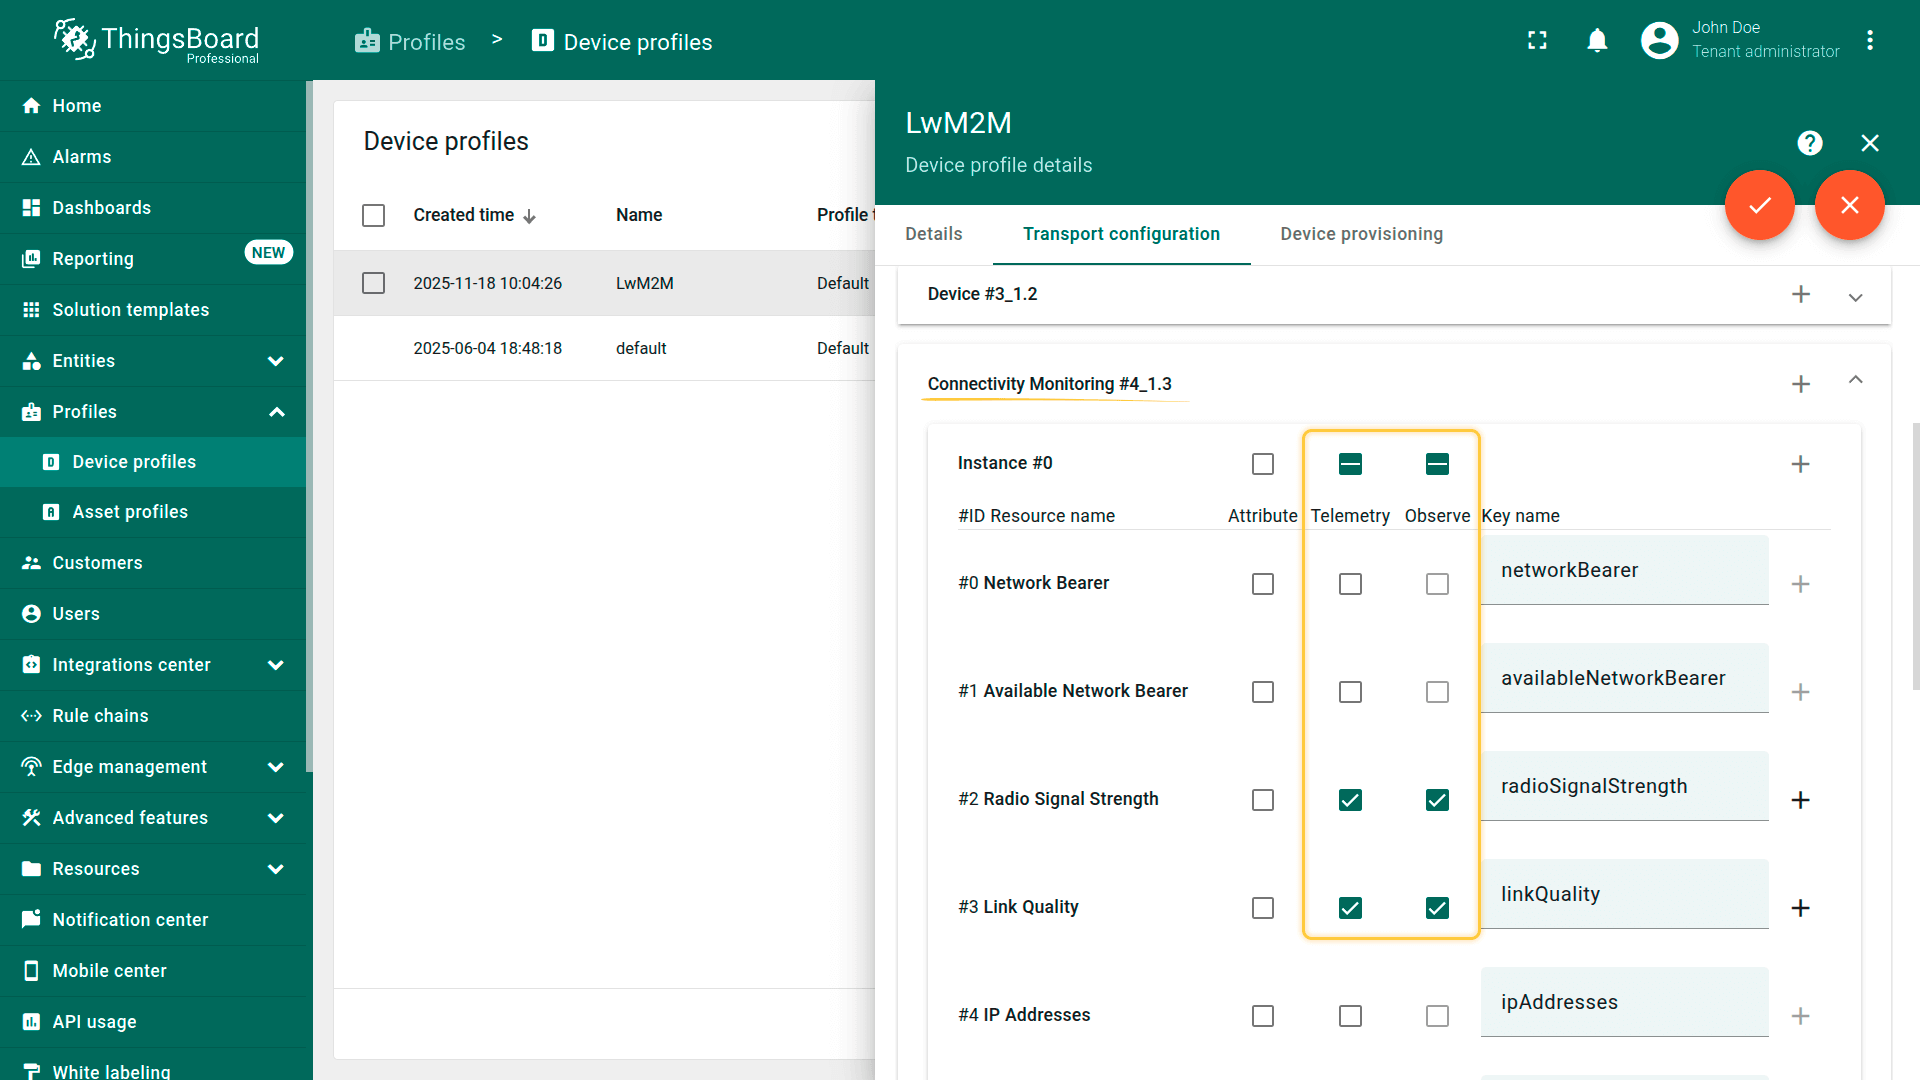Collapse Connectivity Monitoring #4_1.3 section
1920x1080 pixels.
pos(1855,380)
